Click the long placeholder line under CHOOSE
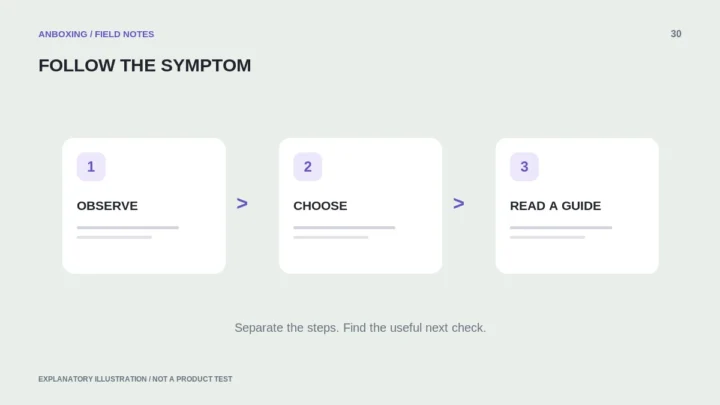Screen dimensions: 720x405 [x=344, y=227]
